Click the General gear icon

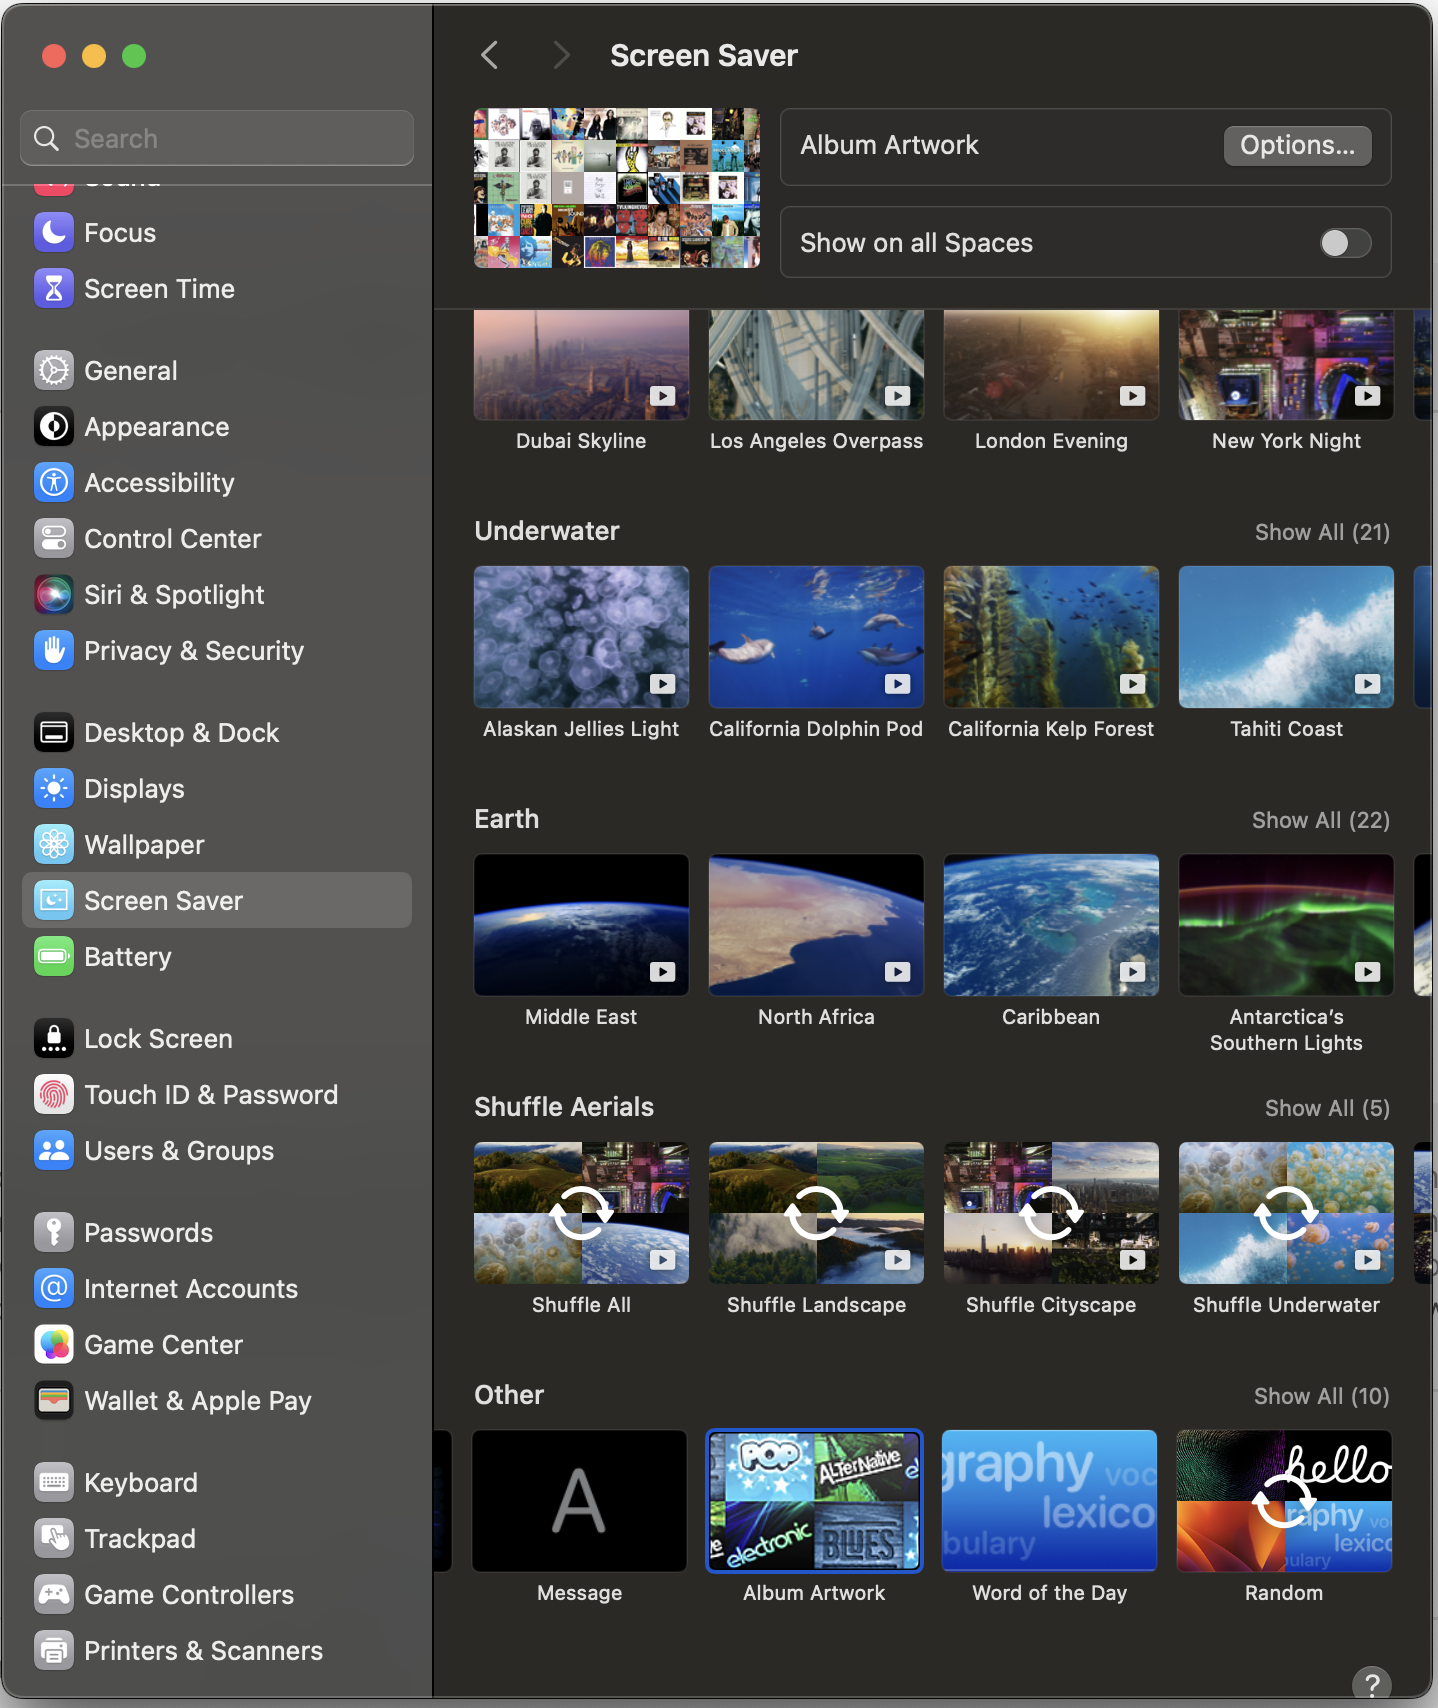pyautogui.click(x=54, y=371)
